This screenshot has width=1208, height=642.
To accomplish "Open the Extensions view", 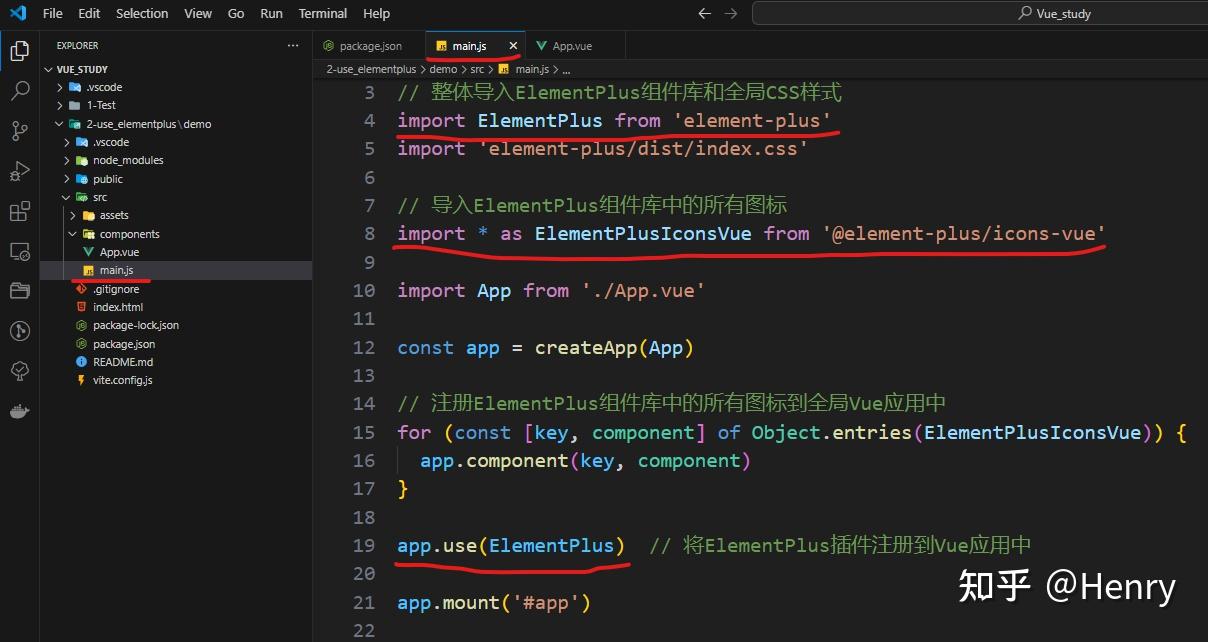I will tap(19, 211).
